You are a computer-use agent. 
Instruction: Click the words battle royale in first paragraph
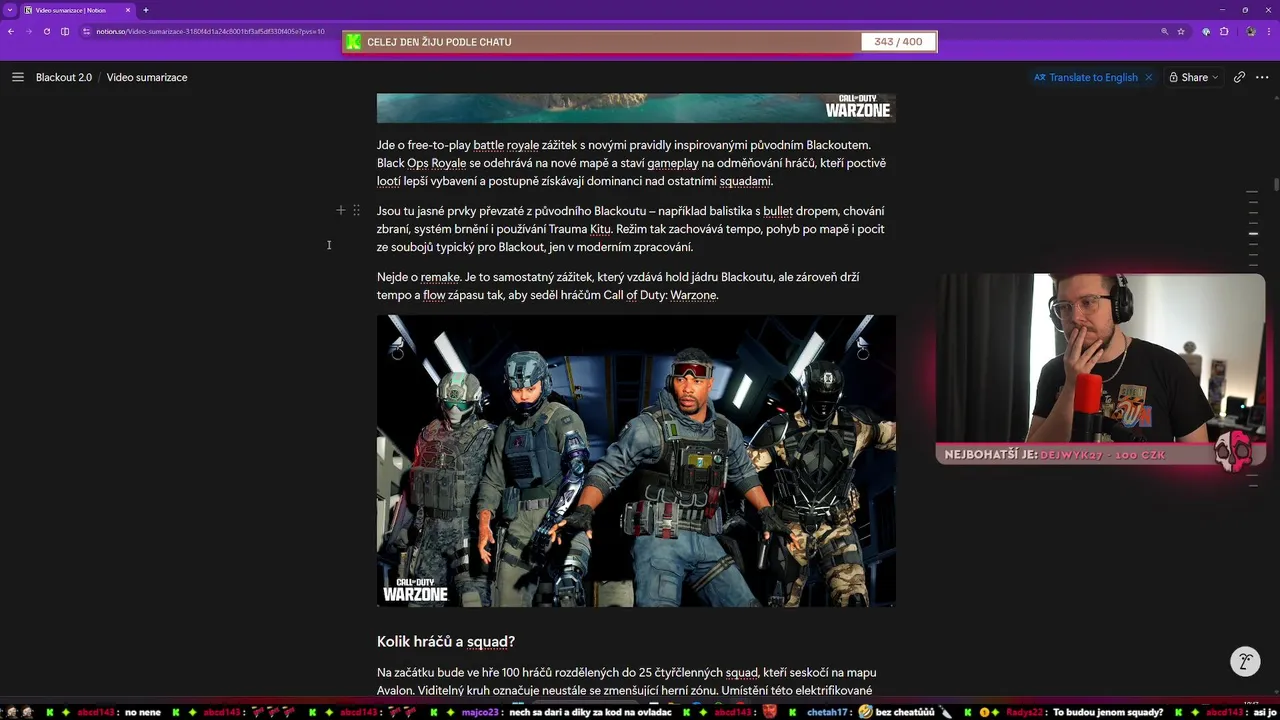506,145
